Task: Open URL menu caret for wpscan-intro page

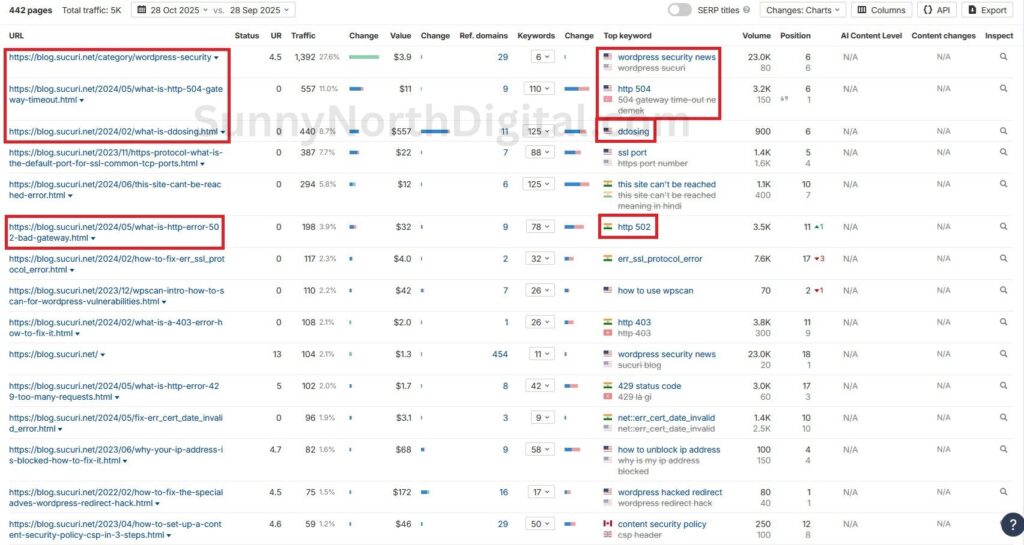Action: [164, 302]
